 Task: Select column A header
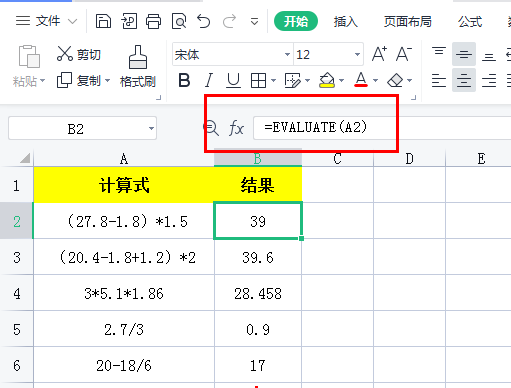[x=124, y=159]
